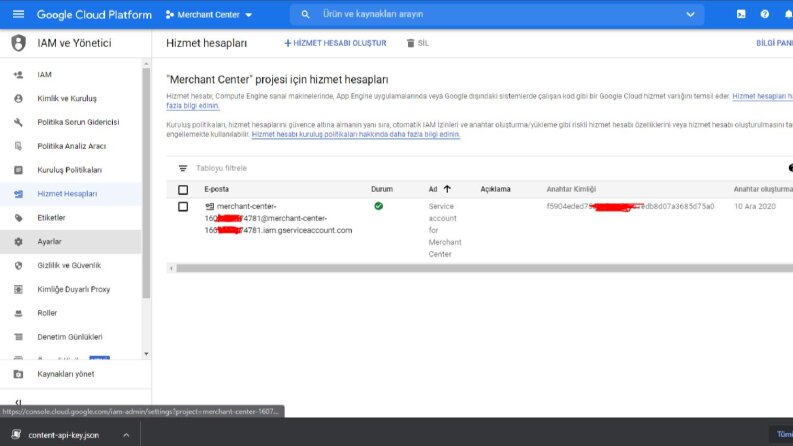Viewport: 793px width, 446px height.
Task: Click the IAM ve Yönetici shield icon
Action: (19, 43)
